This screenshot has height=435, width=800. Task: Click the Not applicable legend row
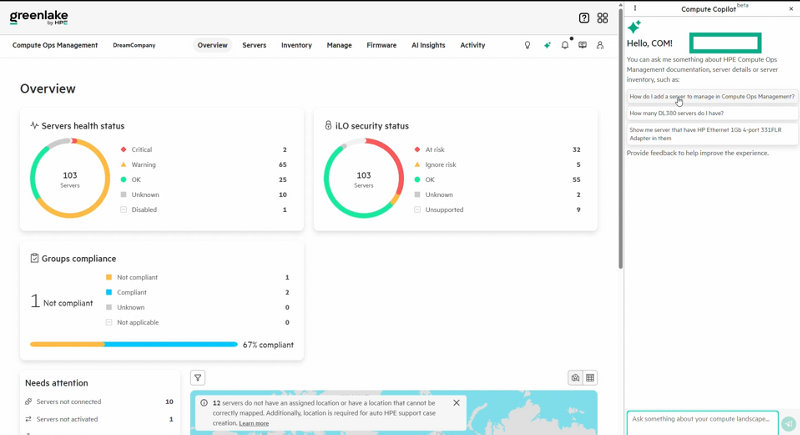click(x=197, y=322)
